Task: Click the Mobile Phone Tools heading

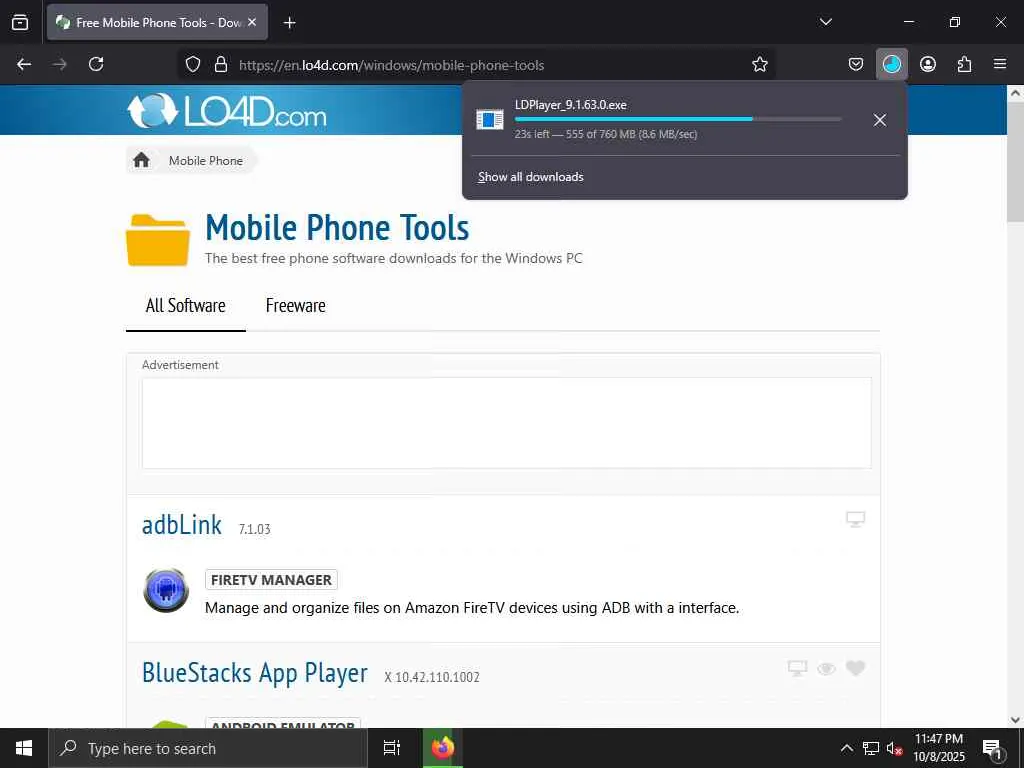Action: click(337, 227)
